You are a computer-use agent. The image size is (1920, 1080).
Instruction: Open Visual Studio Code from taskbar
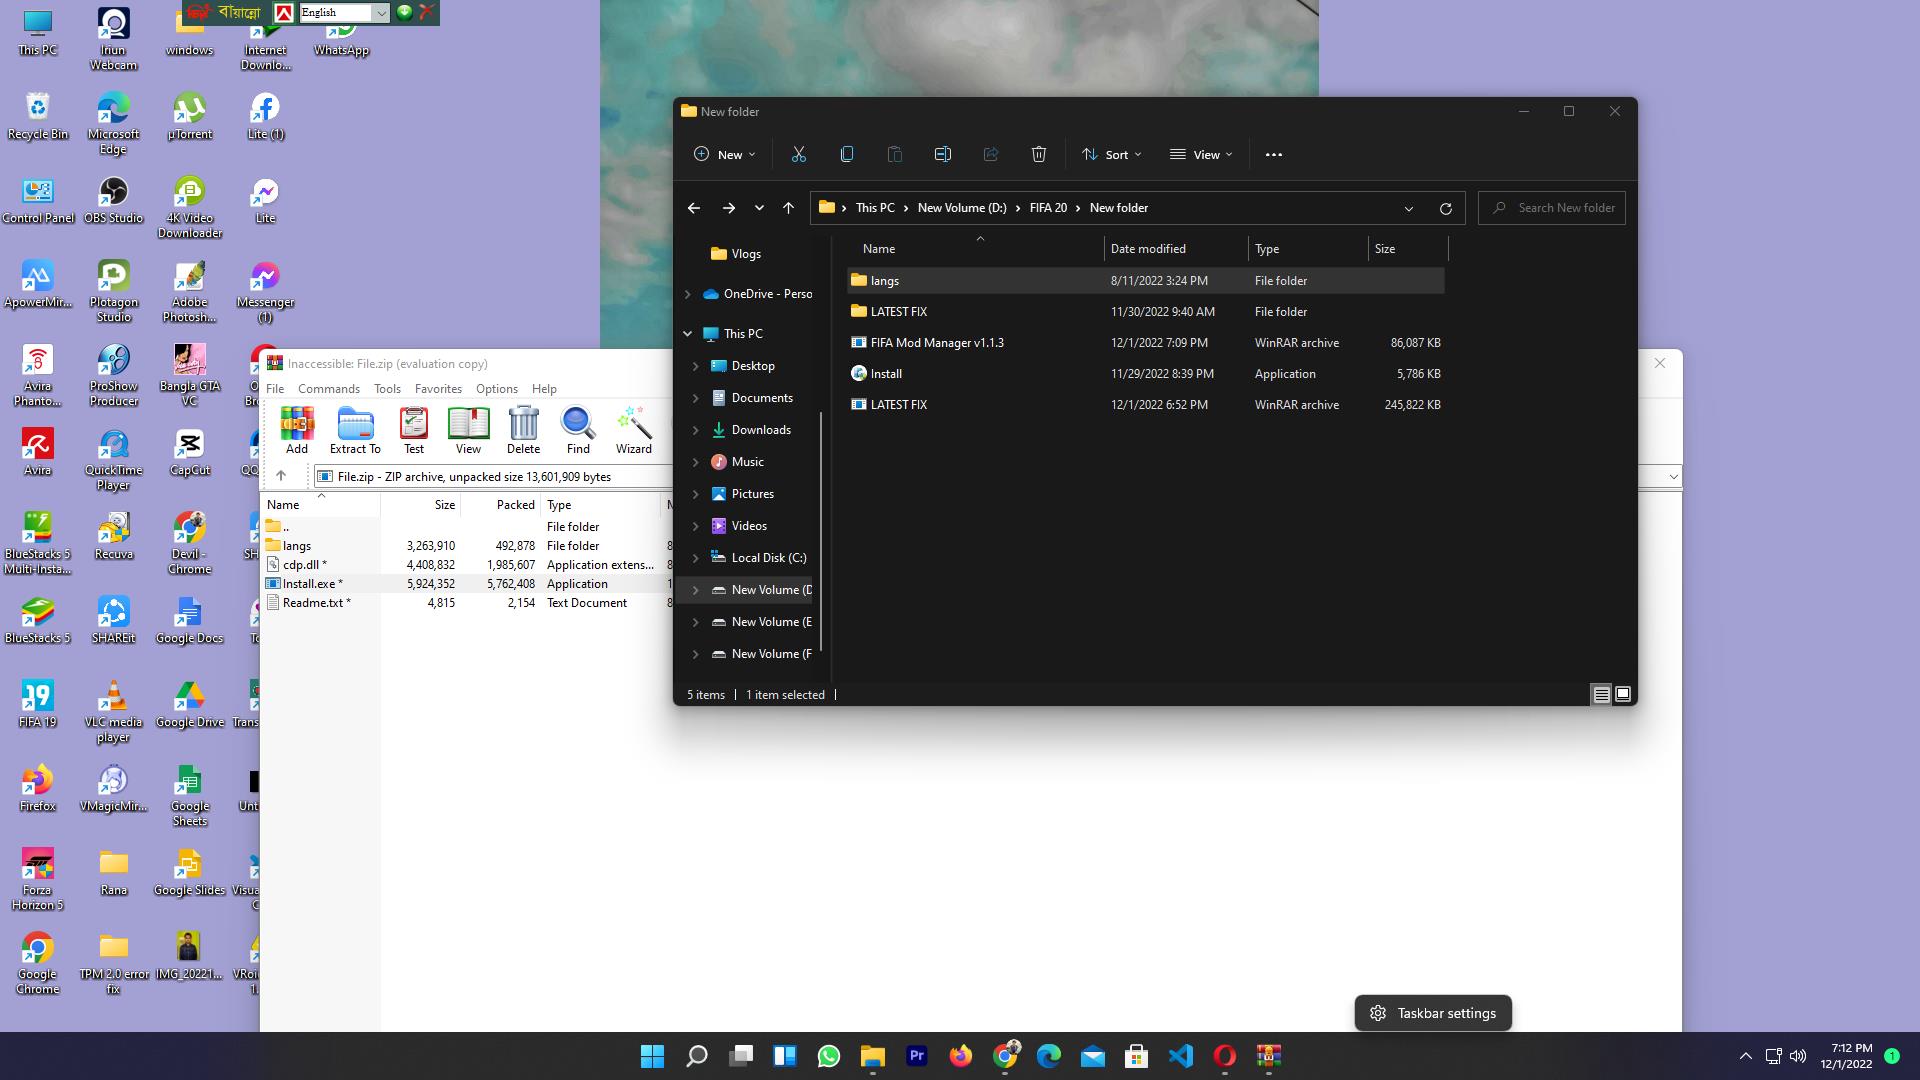[1180, 1056]
